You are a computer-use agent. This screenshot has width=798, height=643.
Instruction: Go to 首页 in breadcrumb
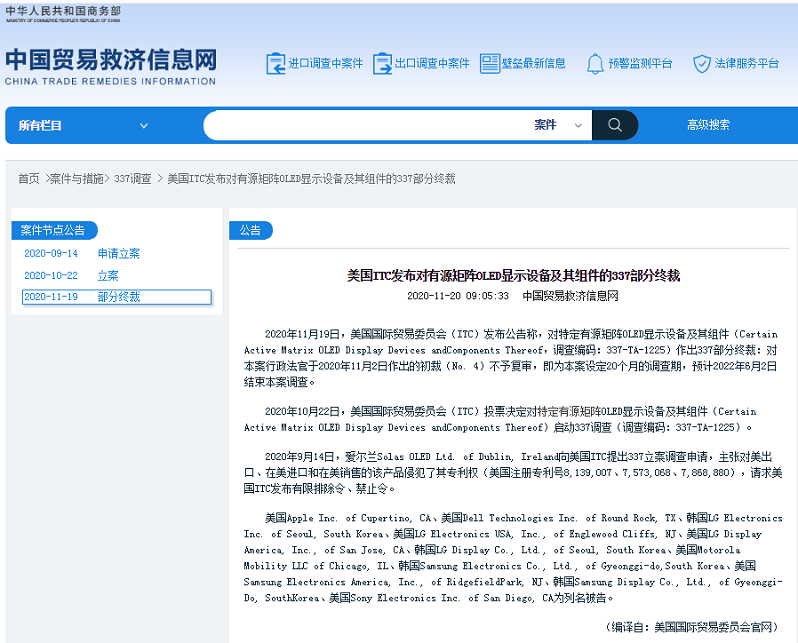28,179
